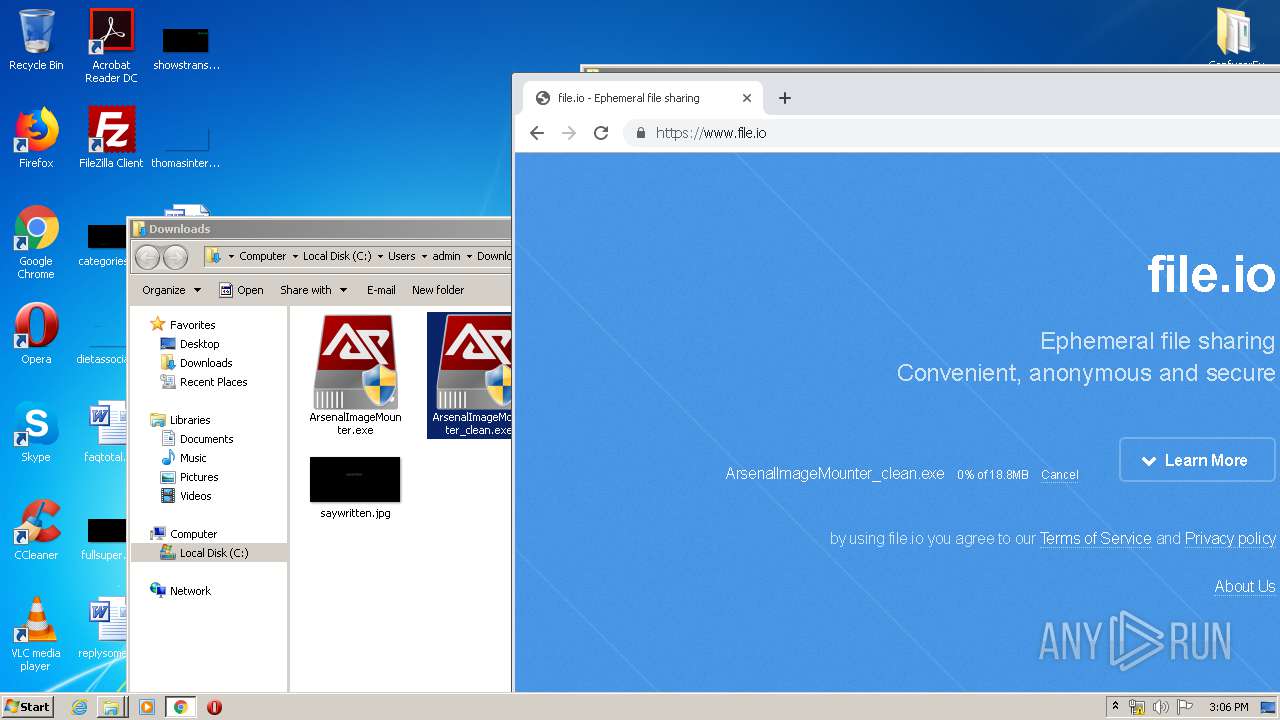The image size is (1280, 720).
Task: Click E-mail in Explorer toolbar
Action: [x=381, y=290]
